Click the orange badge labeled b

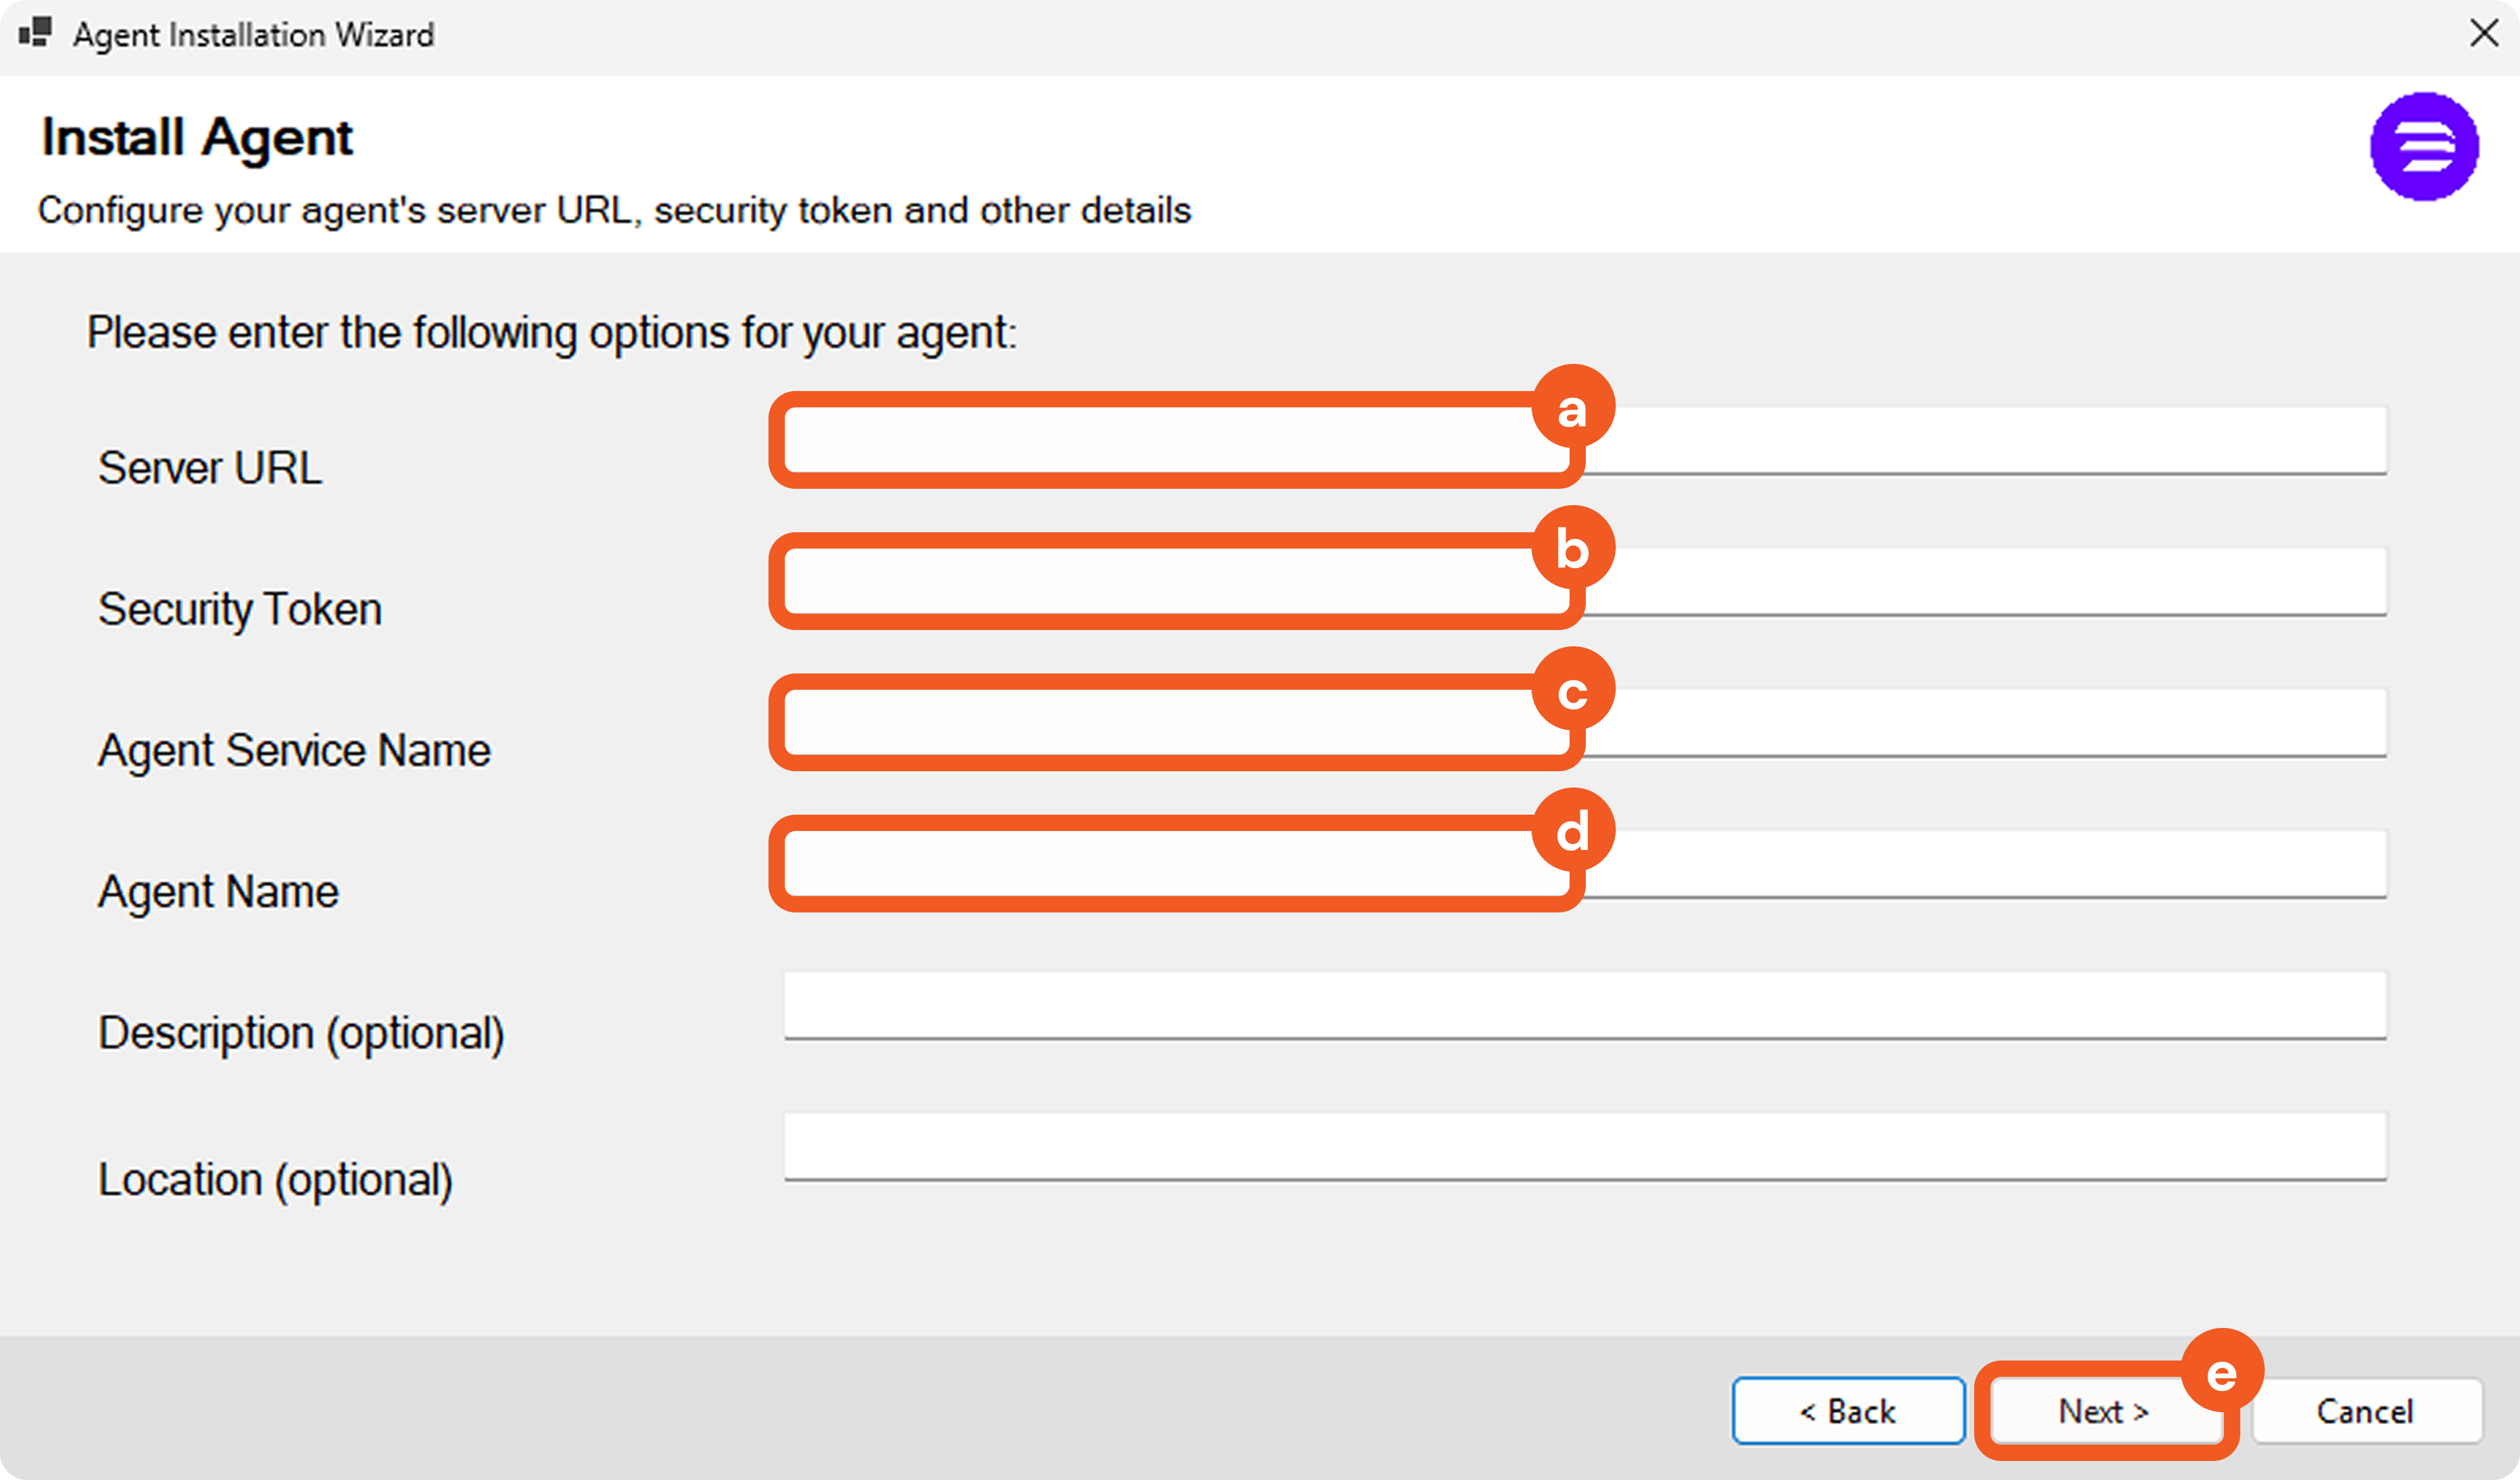point(1572,549)
